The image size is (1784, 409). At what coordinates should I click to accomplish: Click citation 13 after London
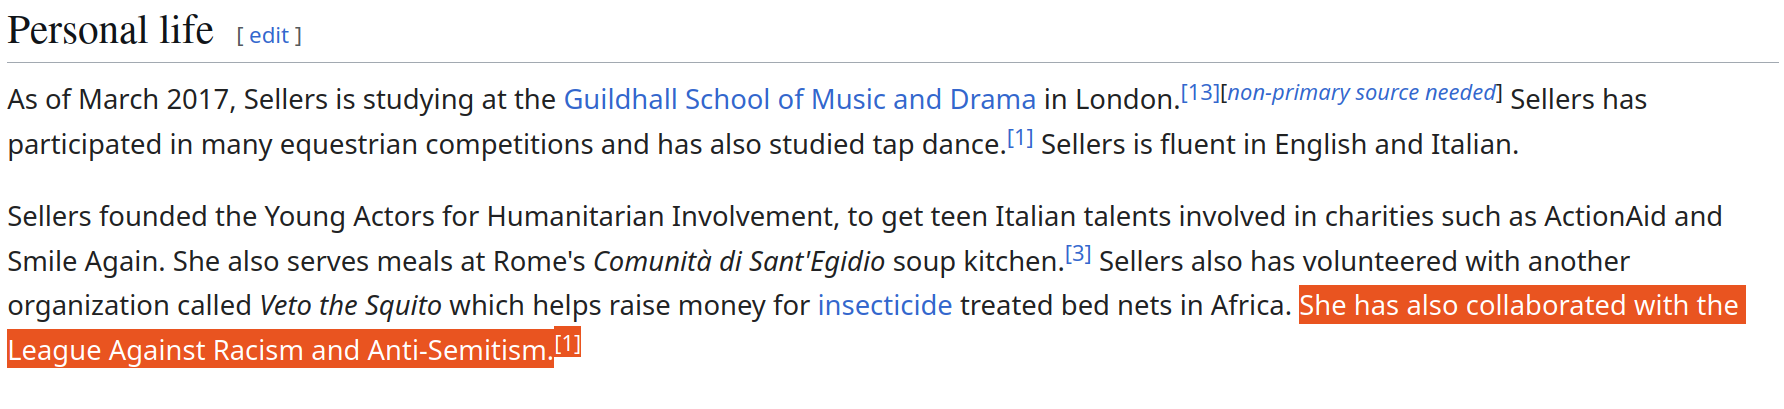click(x=1200, y=92)
